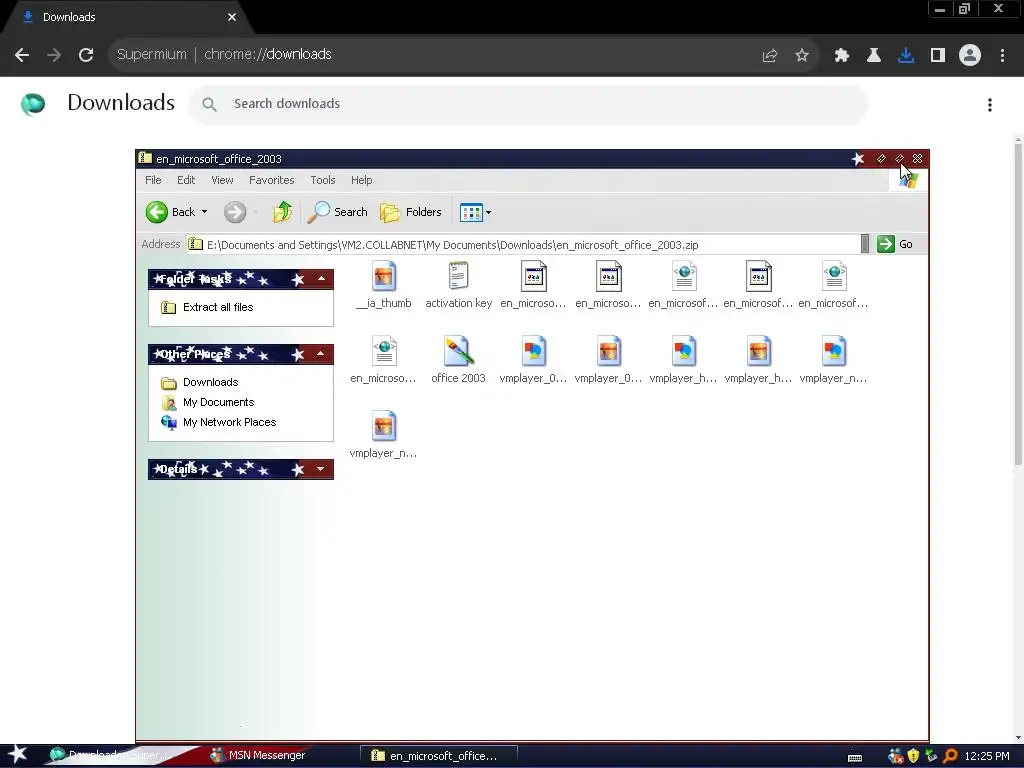Click the Go button beside address bar
1024x768 pixels.
896,244
